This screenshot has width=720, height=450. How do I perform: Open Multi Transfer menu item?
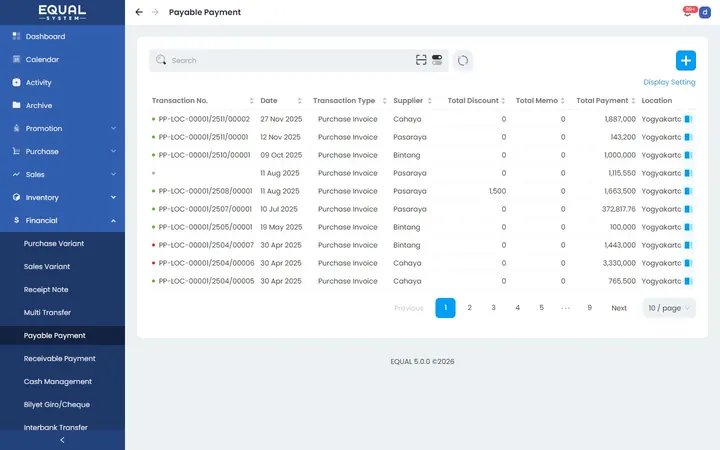coord(47,312)
